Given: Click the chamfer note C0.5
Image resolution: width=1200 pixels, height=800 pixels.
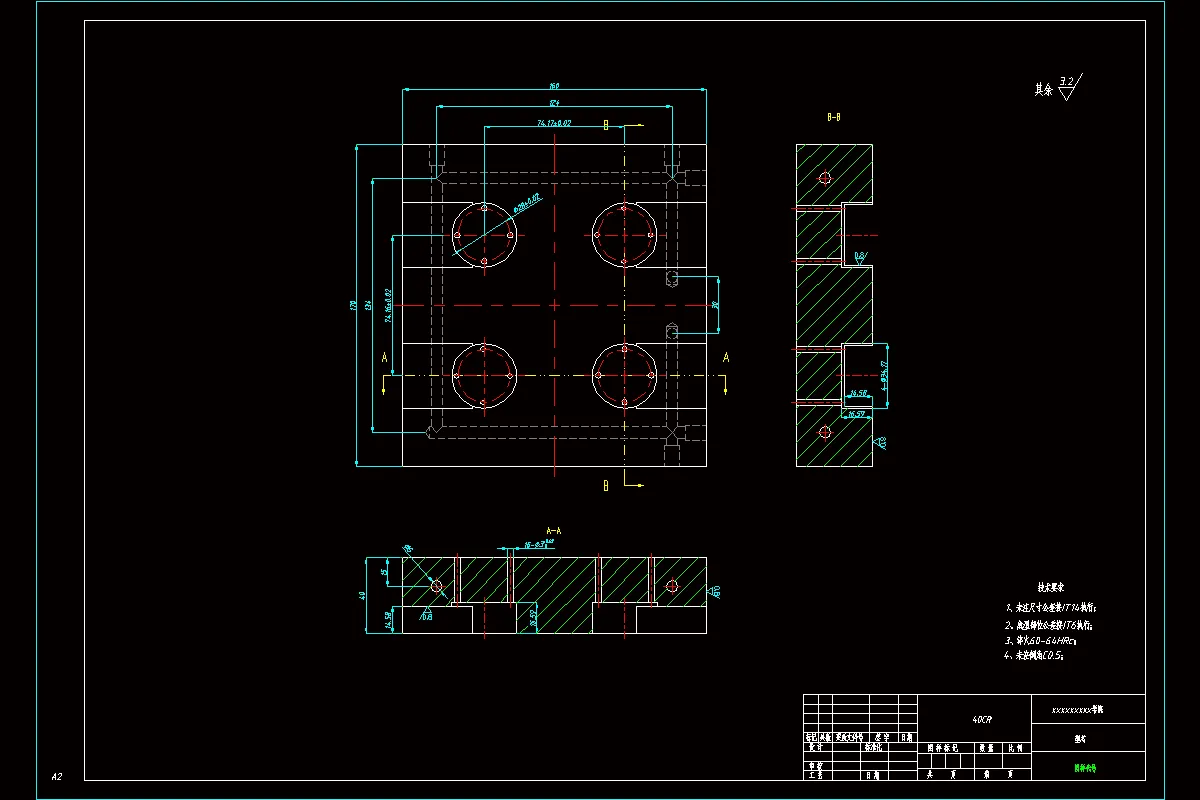Looking at the screenshot, I should (1034, 656).
